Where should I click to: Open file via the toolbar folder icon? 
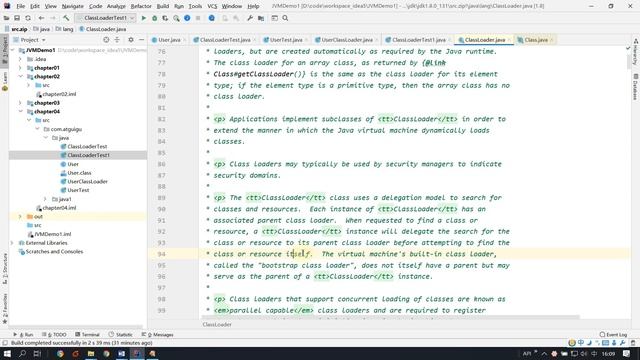6,18
